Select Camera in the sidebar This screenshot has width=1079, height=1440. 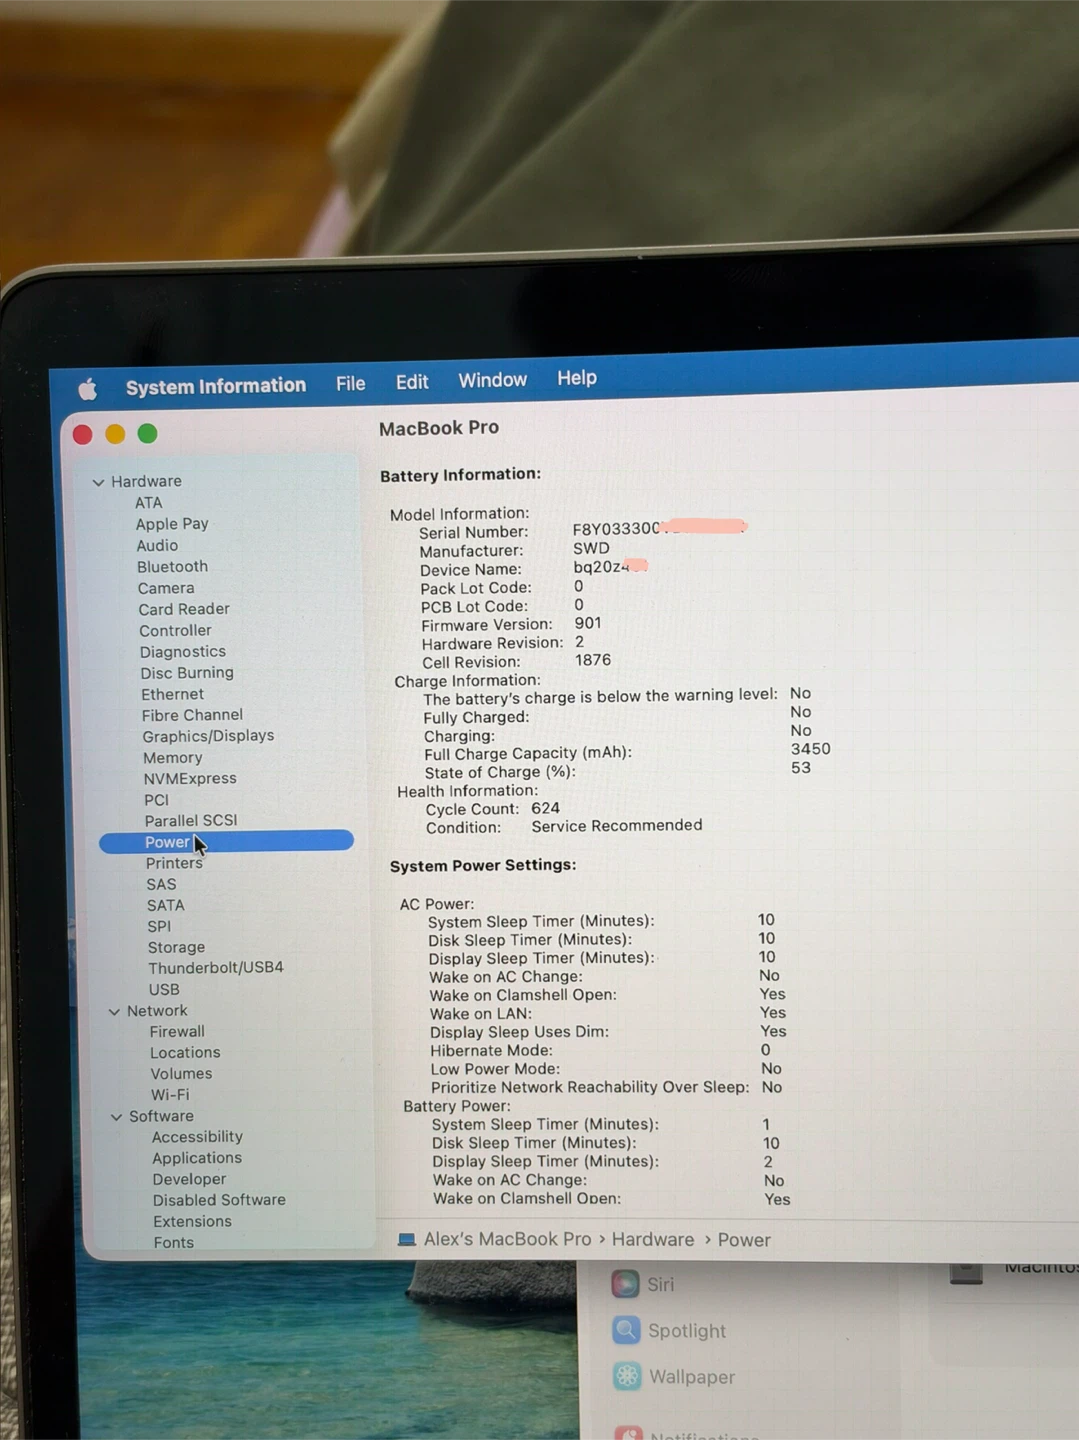tap(166, 588)
